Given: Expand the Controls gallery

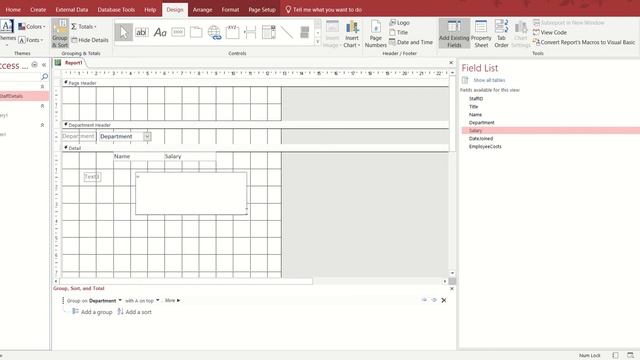Looking at the screenshot, I should pos(318,42).
